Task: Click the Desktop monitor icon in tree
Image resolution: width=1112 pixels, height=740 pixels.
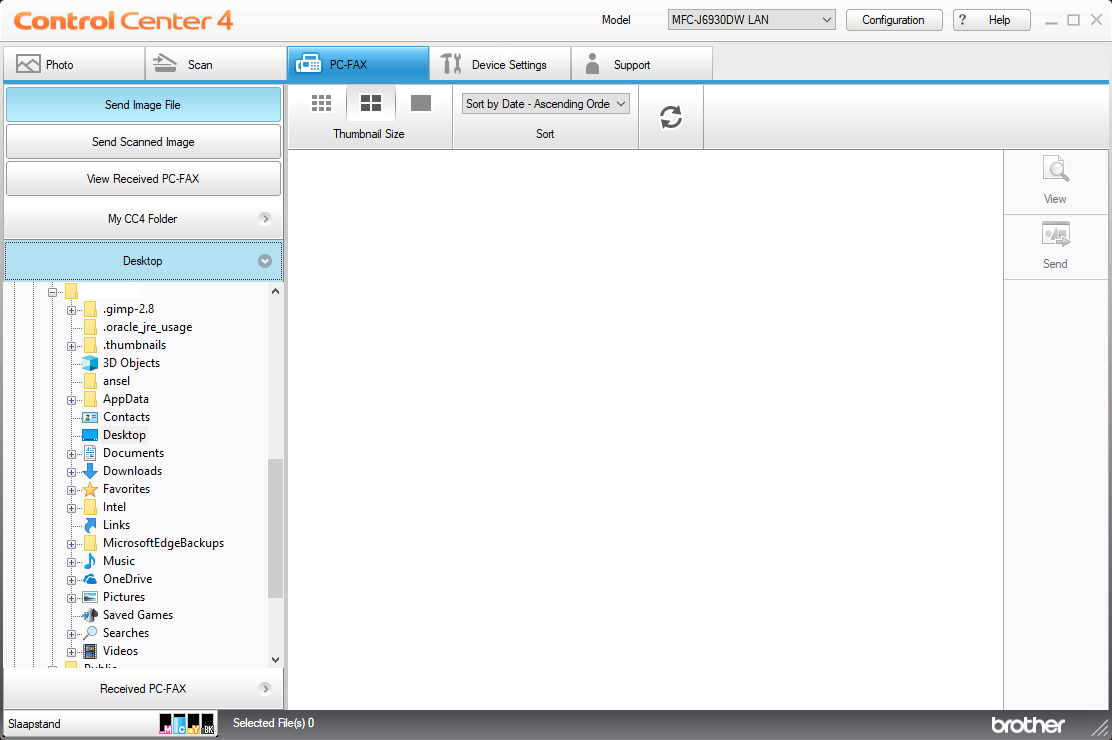Action: tap(90, 435)
